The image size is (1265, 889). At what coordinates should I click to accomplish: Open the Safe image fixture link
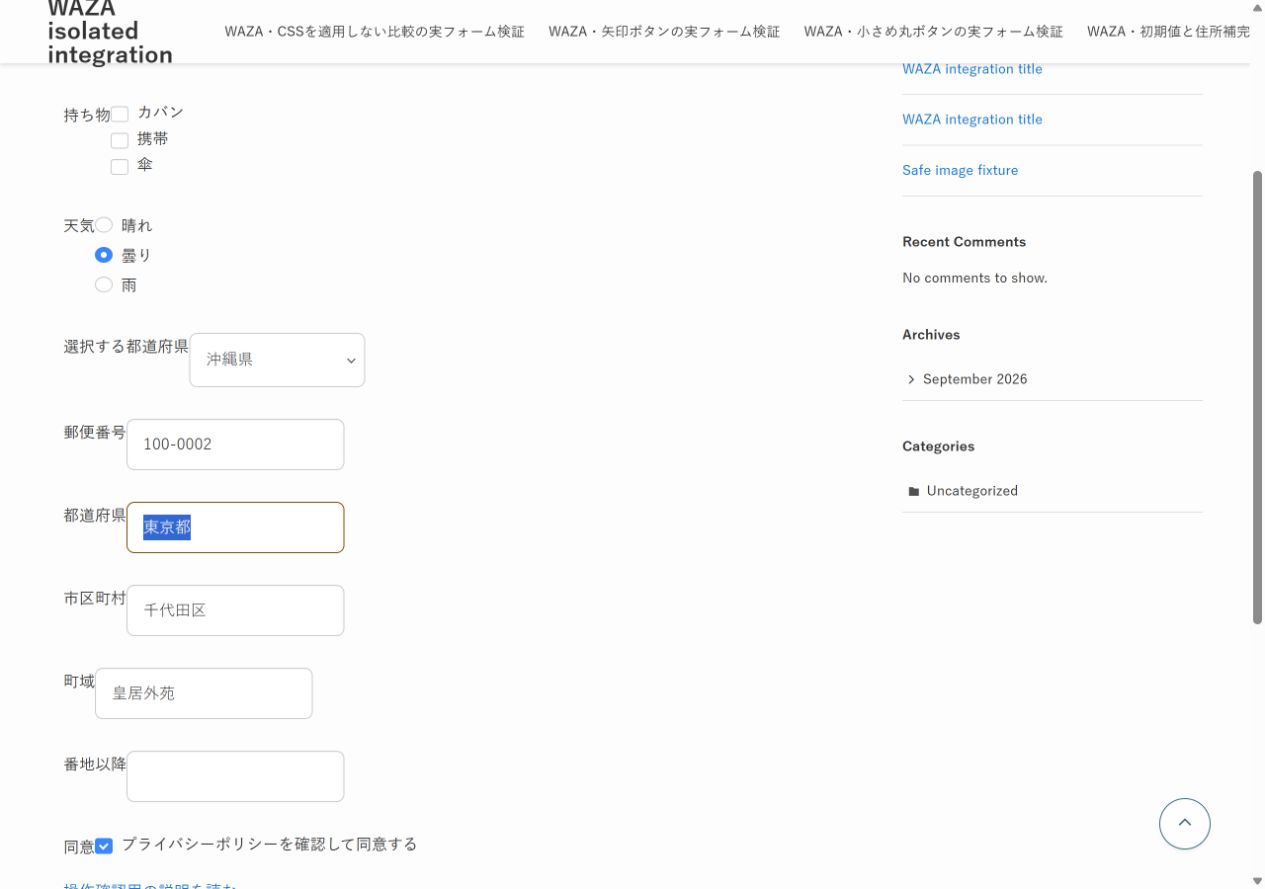pos(960,170)
